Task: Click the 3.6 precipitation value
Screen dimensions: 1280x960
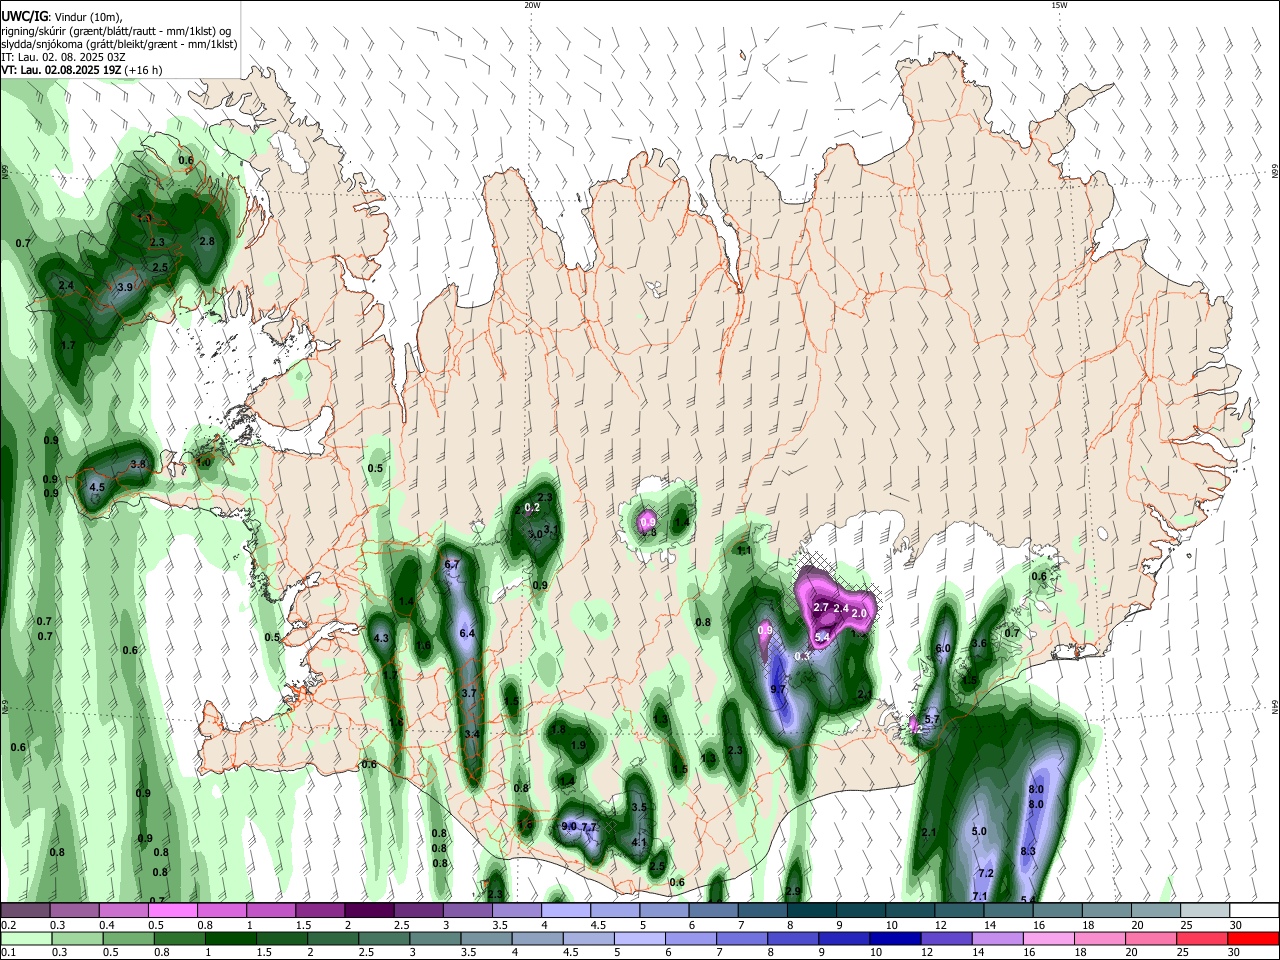Action: tap(979, 644)
